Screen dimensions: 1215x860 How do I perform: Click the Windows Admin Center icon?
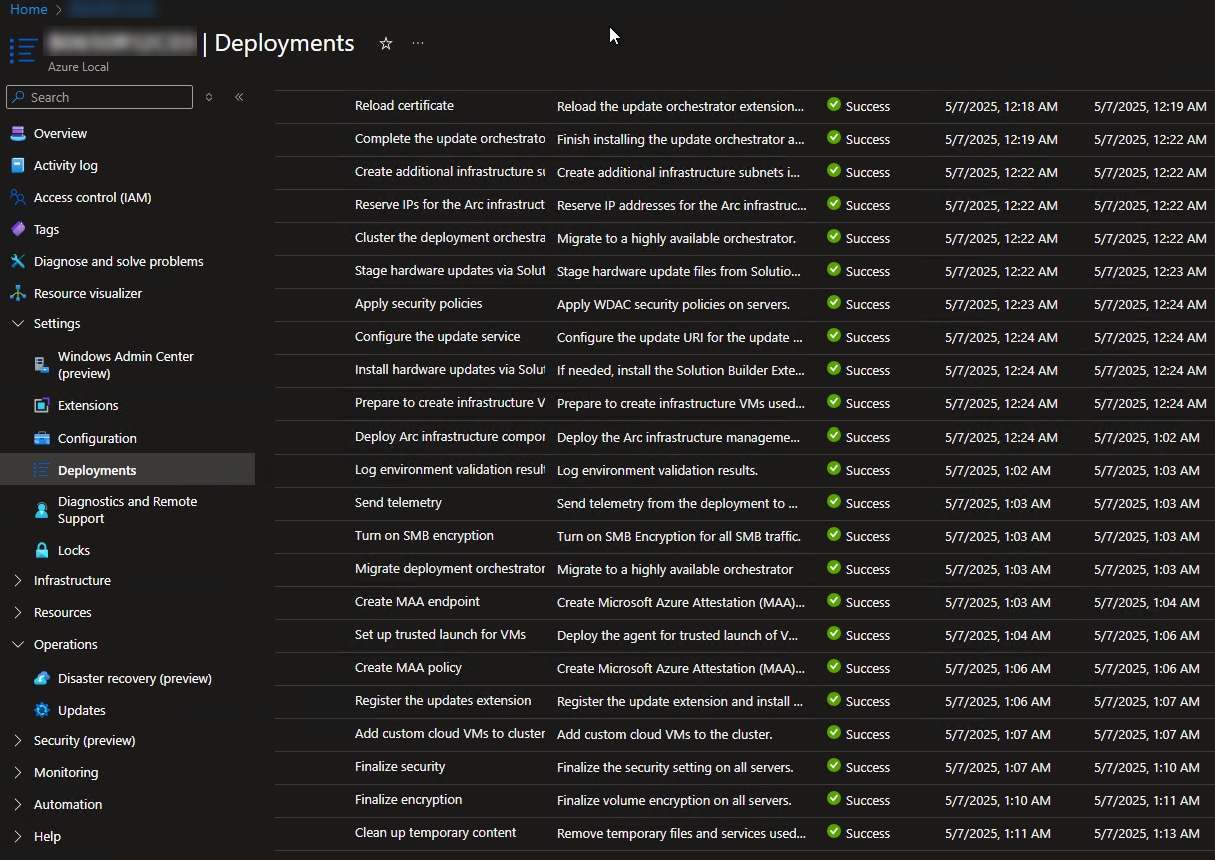coord(41,365)
